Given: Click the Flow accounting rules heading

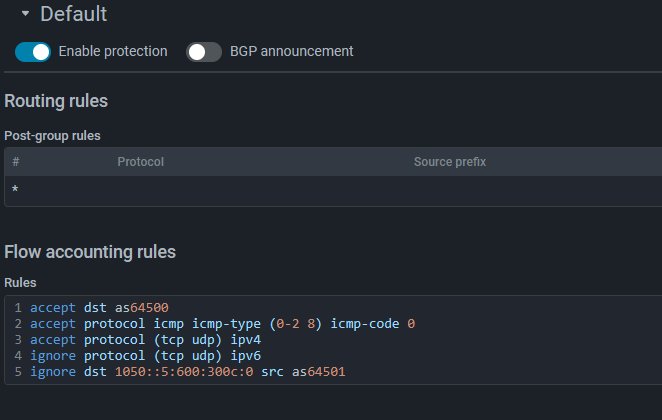Looking at the screenshot, I should click(x=90, y=252).
